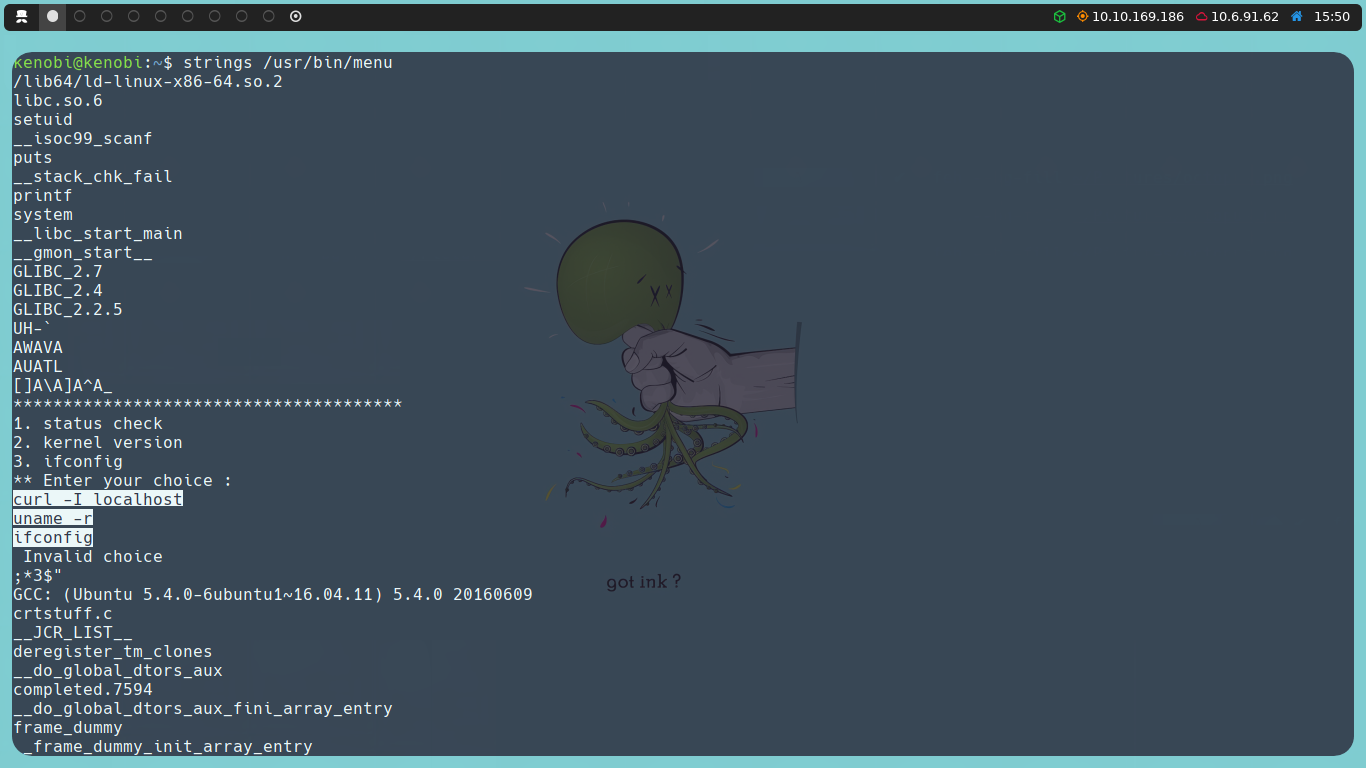Click the '3. ifconfig' menu line
1366x768 pixels.
click(x=68, y=462)
